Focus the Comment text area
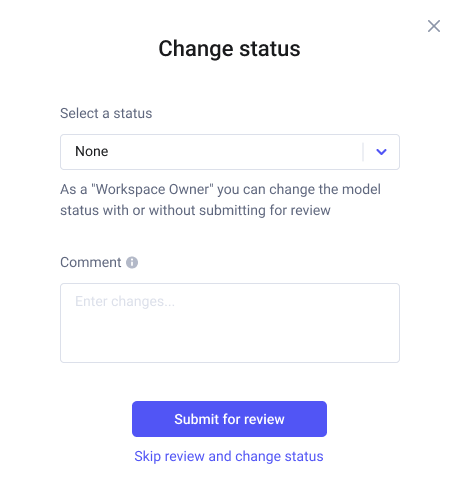Screen dimensions: 460x495 230,323
